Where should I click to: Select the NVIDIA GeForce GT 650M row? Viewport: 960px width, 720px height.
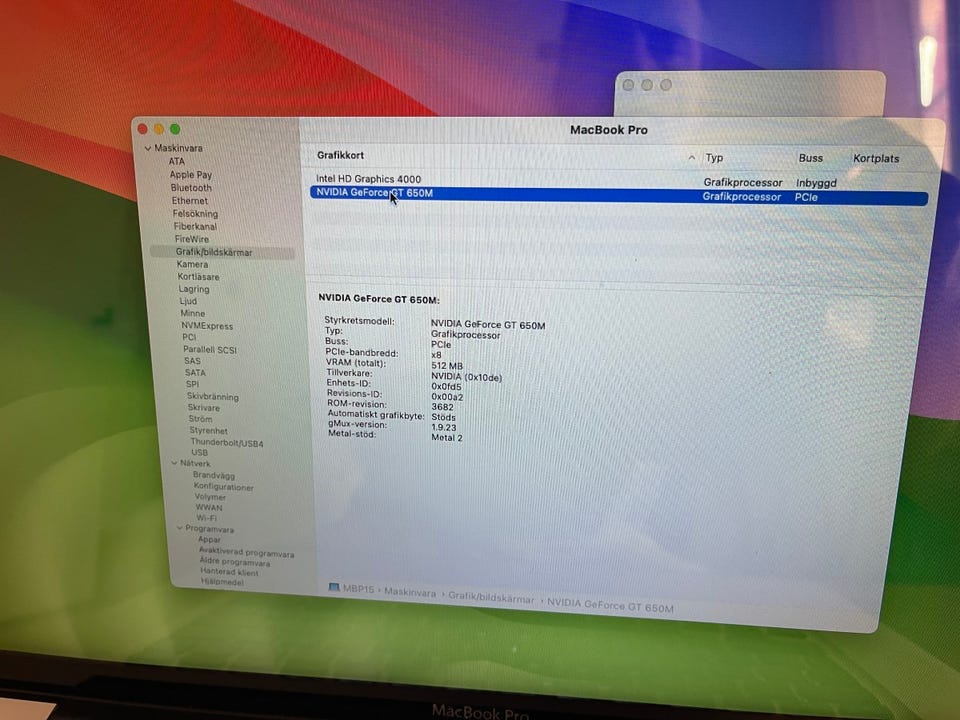618,195
